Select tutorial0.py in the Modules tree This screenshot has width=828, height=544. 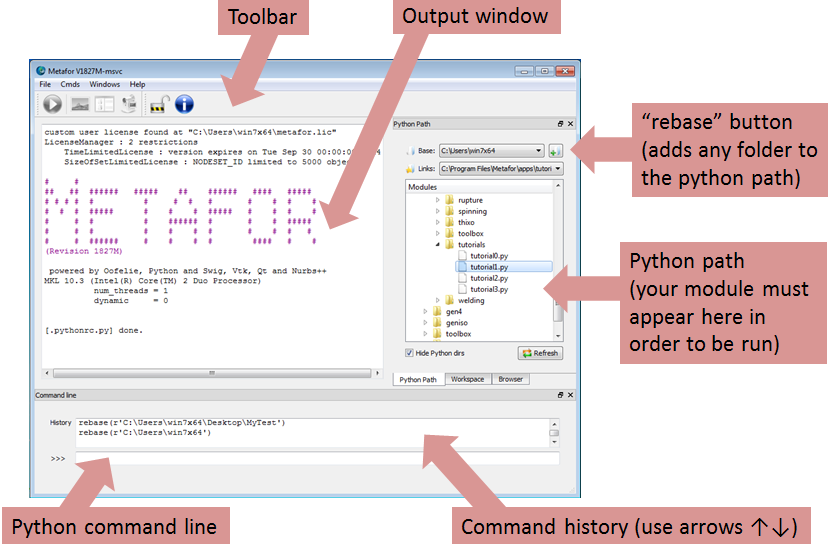(x=489, y=256)
